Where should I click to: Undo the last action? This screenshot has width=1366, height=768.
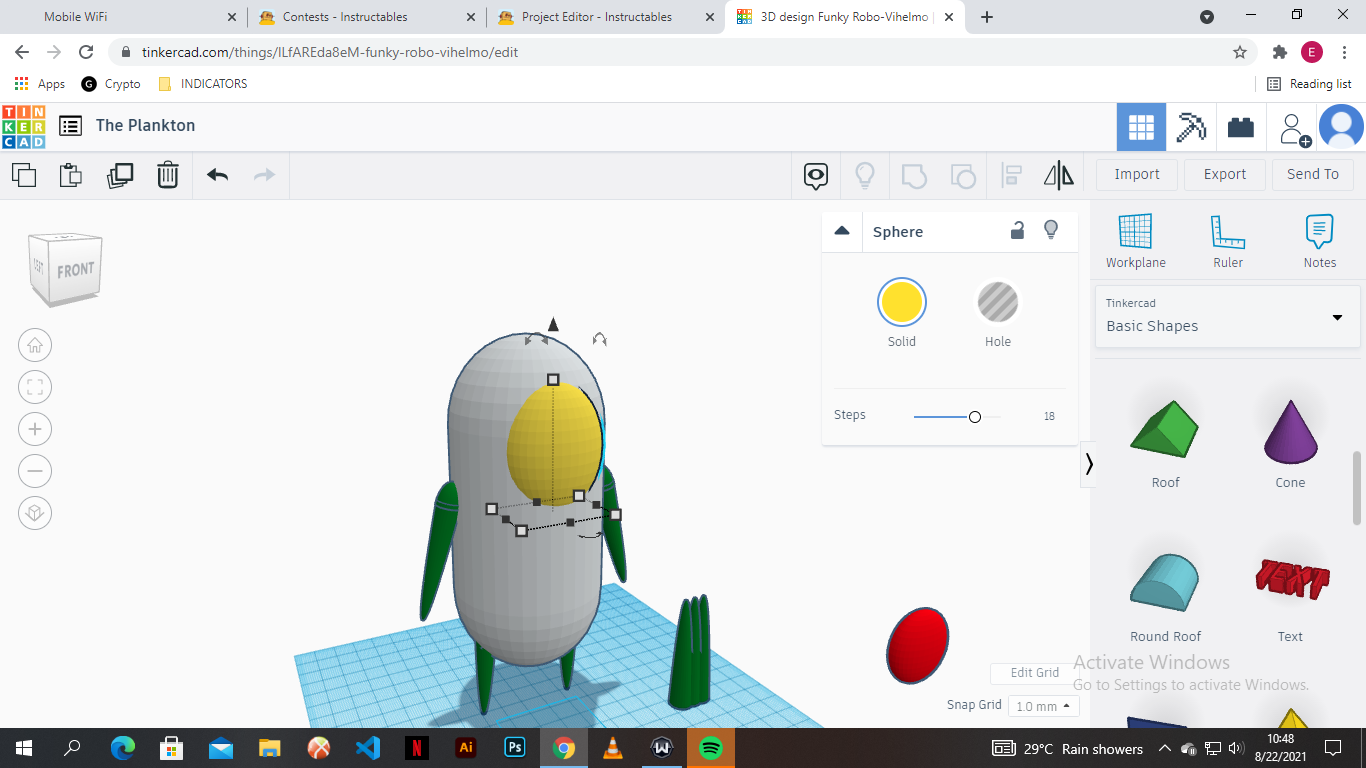click(218, 175)
